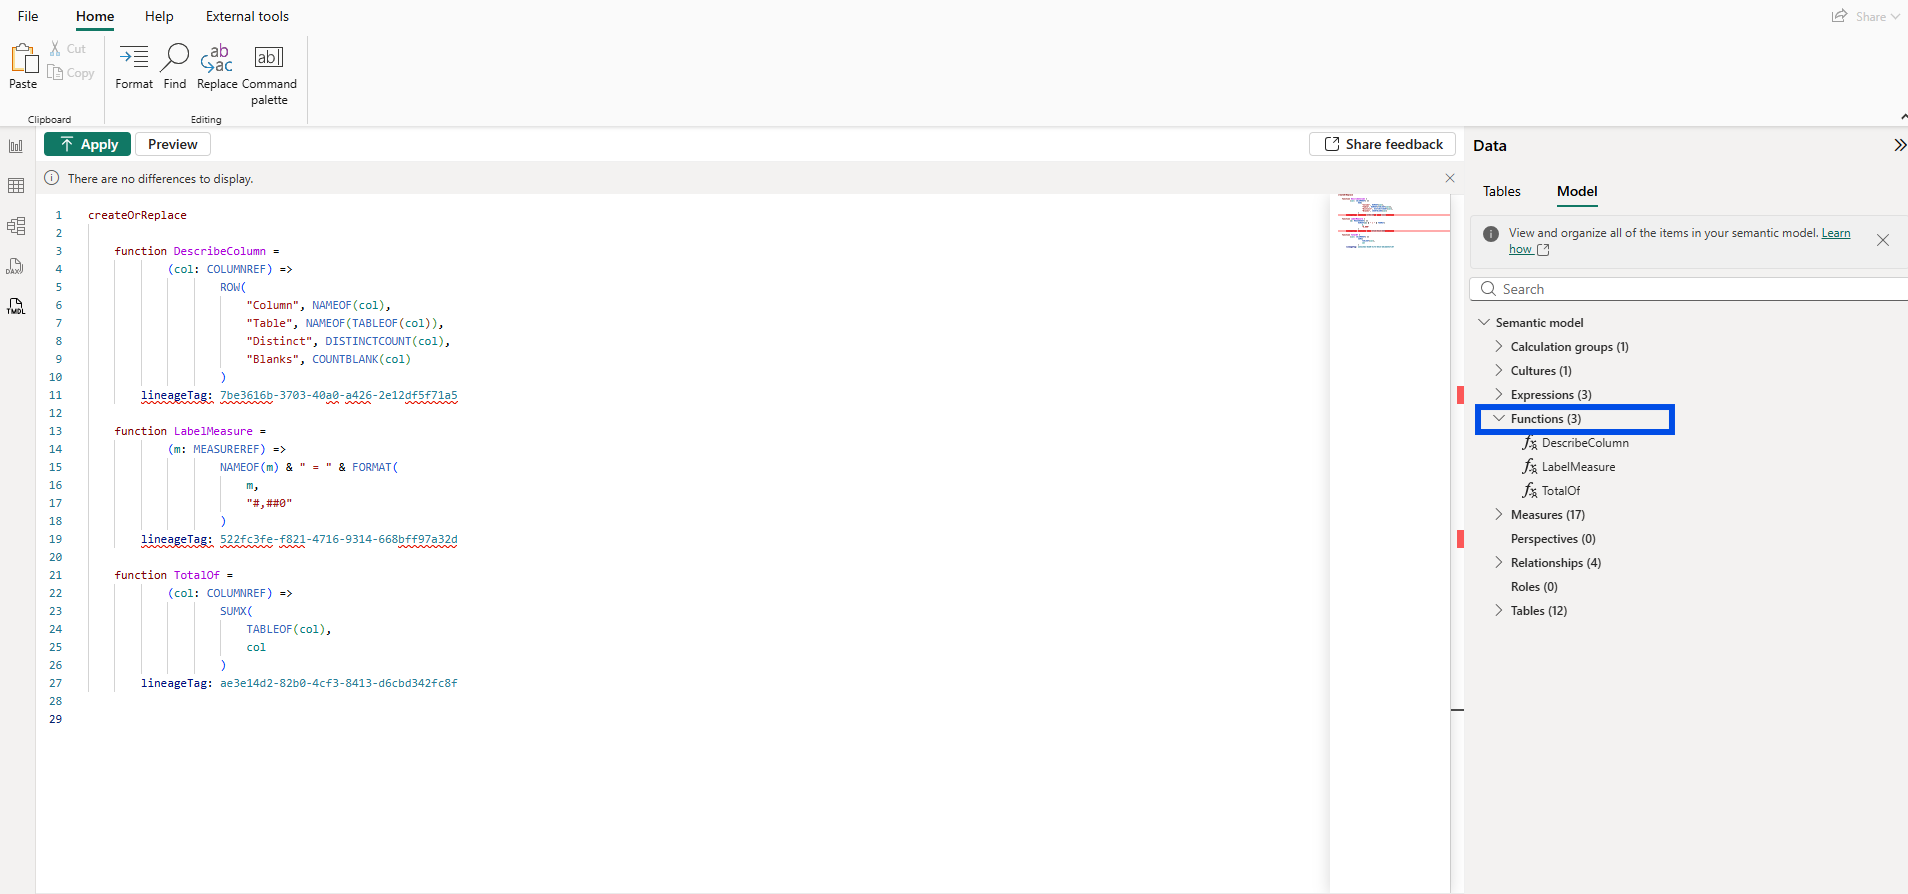
Task: Select the Home ribbon tab
Action: coord(95,16)
